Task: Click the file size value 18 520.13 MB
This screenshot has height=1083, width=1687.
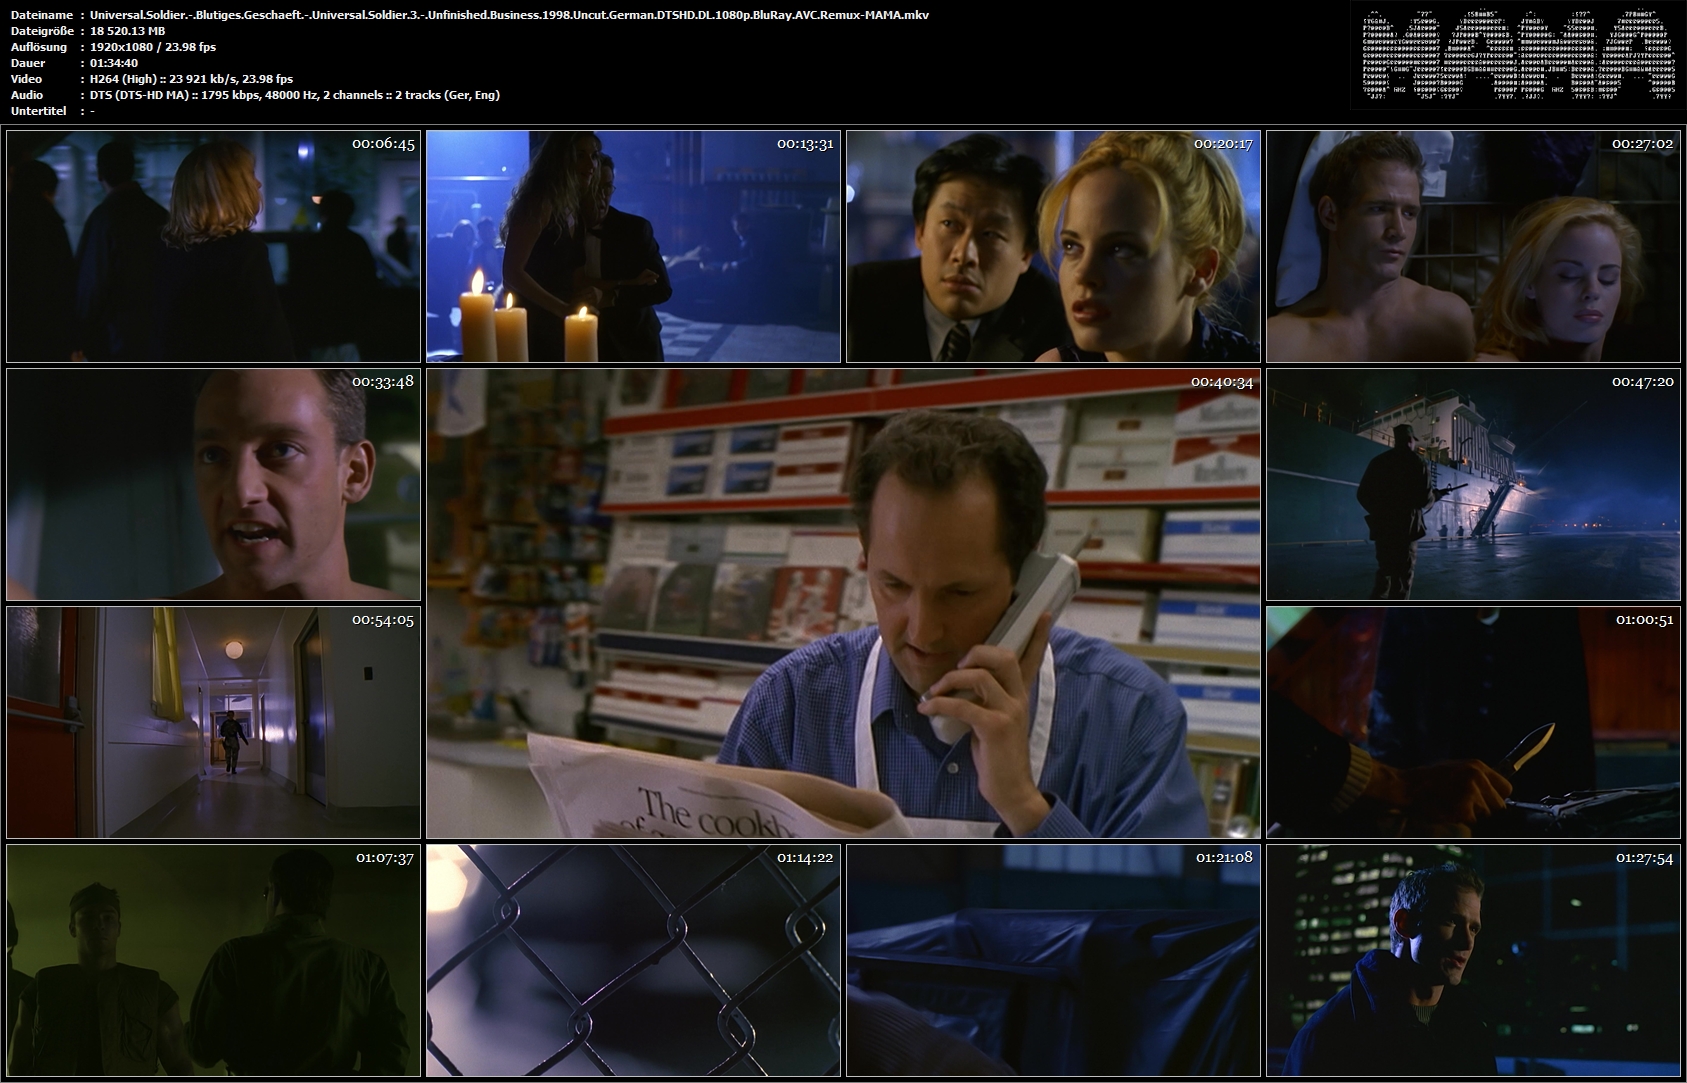Action: 127,31
